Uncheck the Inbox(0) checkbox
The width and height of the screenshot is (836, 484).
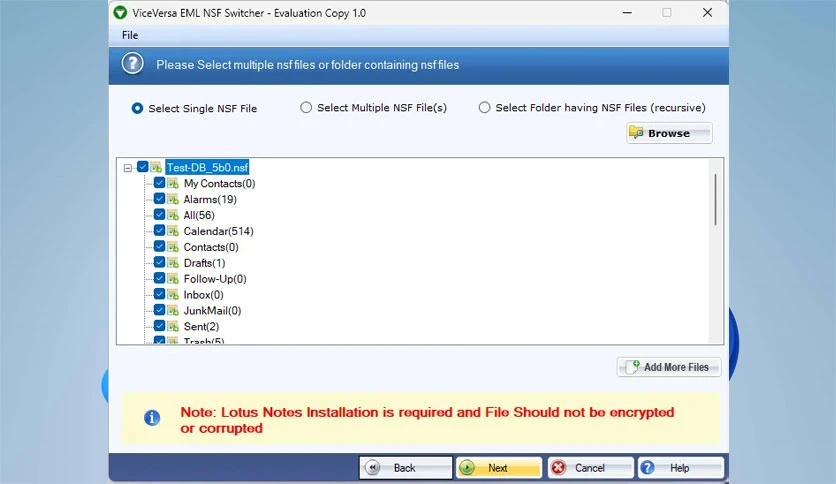[x=159, y=294]
